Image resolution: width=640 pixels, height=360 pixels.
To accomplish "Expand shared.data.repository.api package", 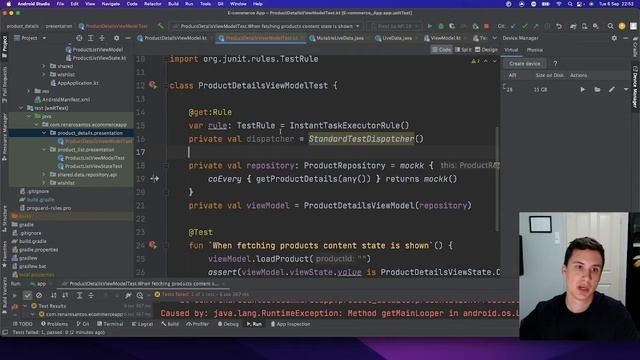I will click(x=44, y=174).
